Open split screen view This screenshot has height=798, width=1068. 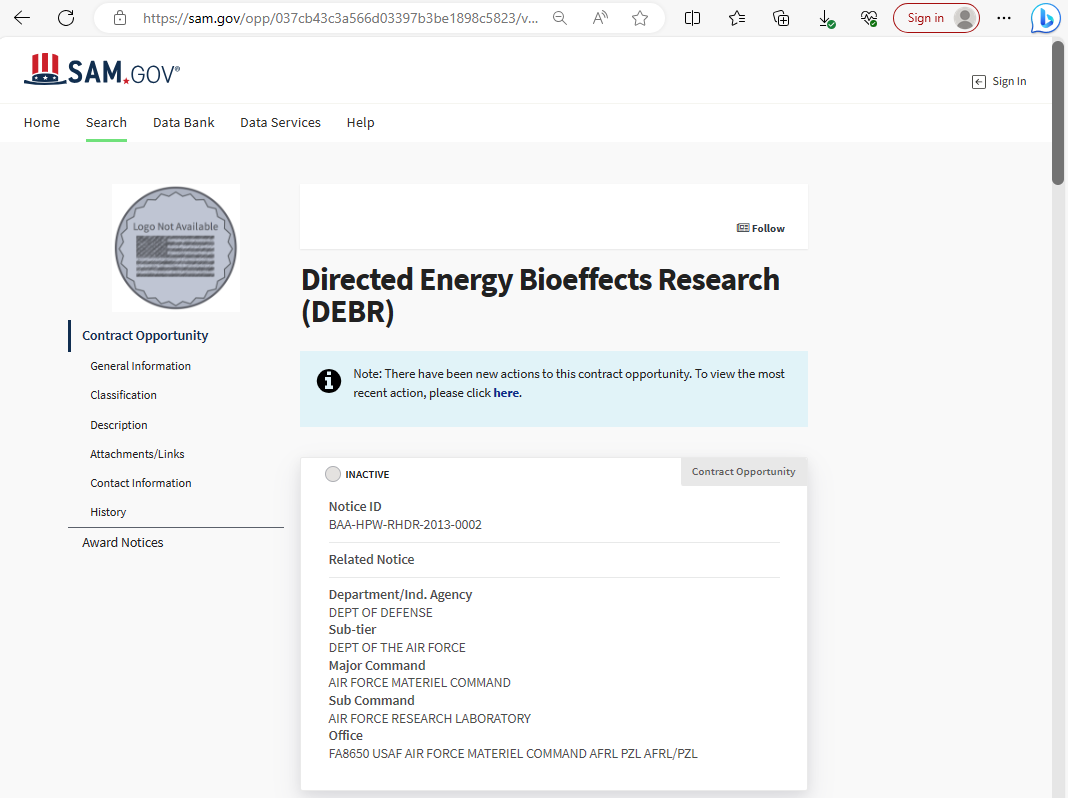click(x=692, y=17)
